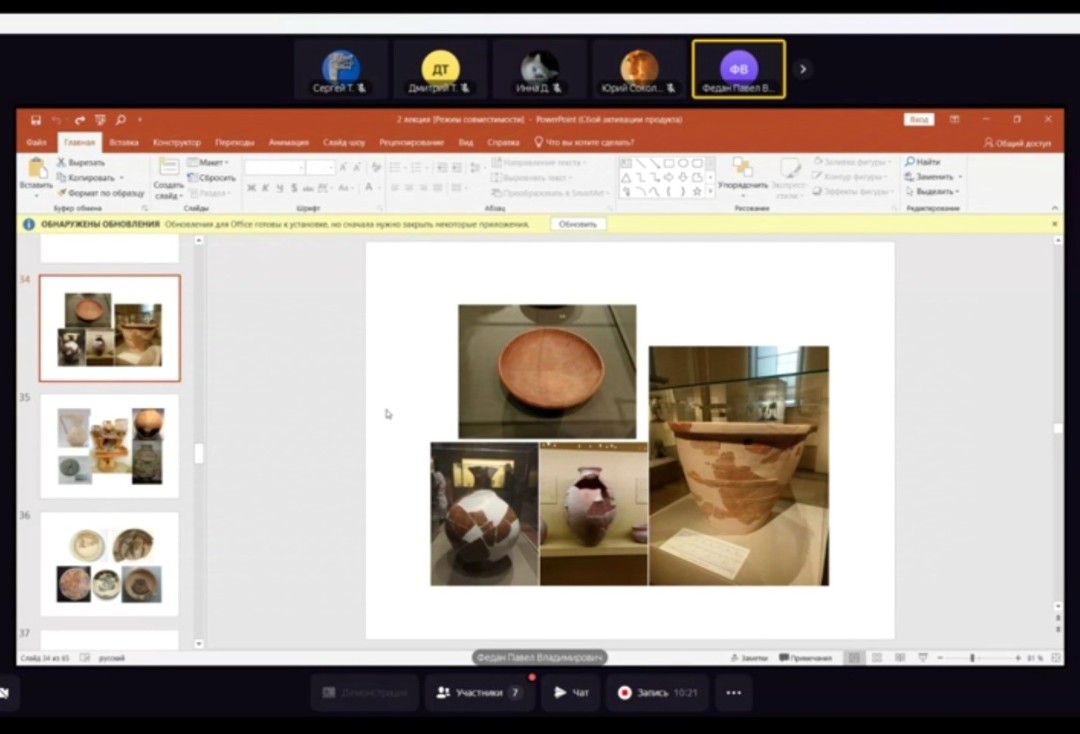Click the Find (Найти) search button
The width and height of the screenshot is (1080, 734).
[x=923, y=162]
